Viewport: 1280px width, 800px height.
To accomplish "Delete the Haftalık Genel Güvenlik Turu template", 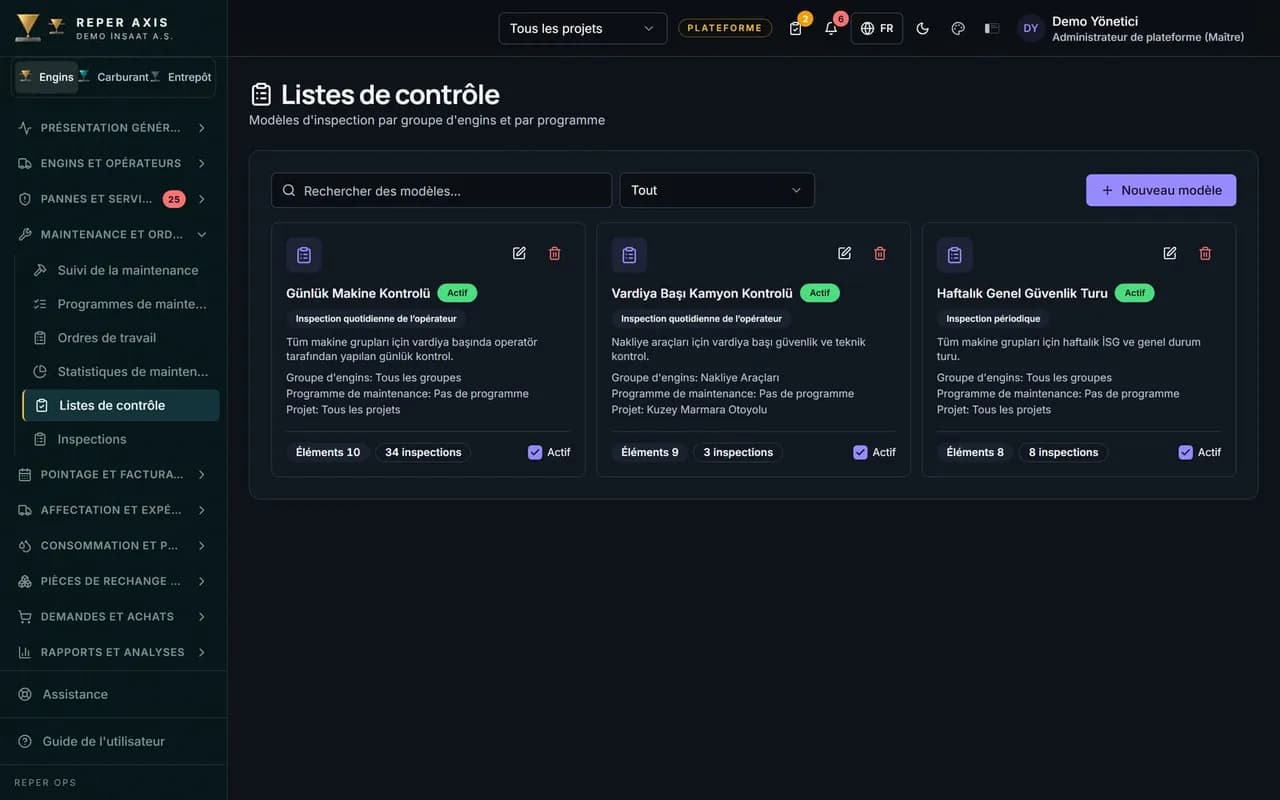I will pyautogui.click(x=1205, y=253).
